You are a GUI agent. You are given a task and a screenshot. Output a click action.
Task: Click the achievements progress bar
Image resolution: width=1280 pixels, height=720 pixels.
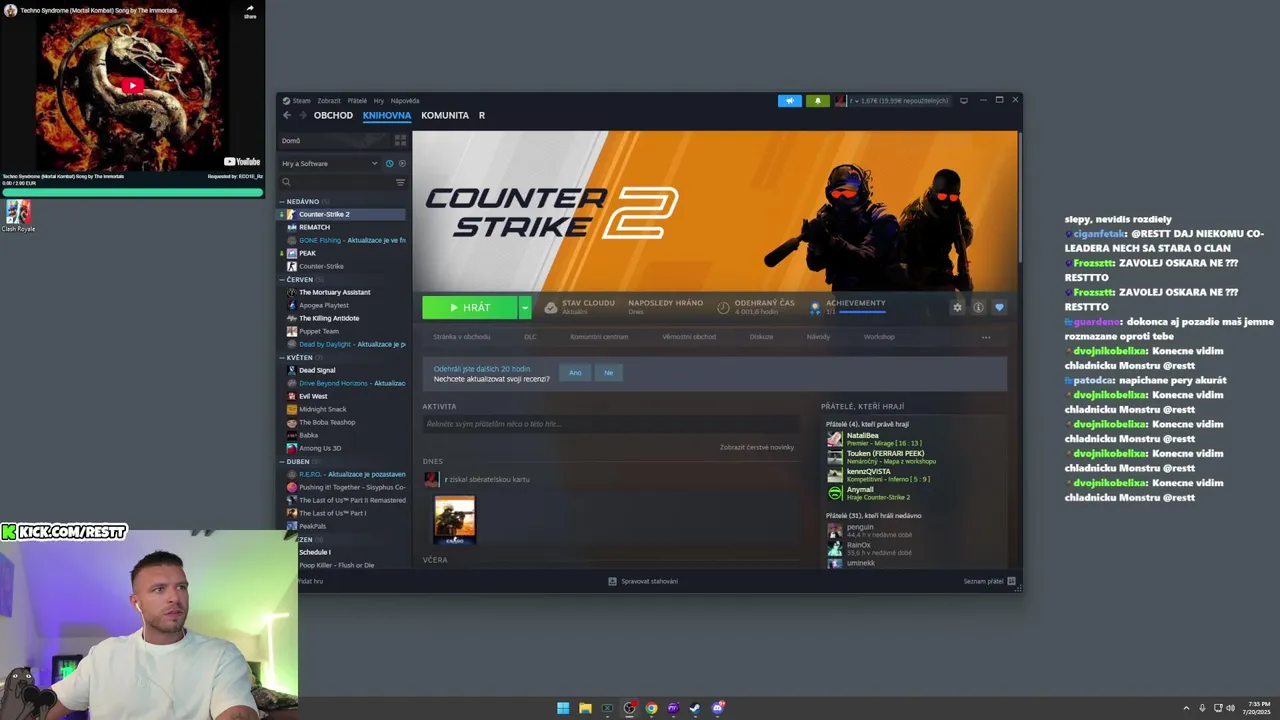(862, 312)
